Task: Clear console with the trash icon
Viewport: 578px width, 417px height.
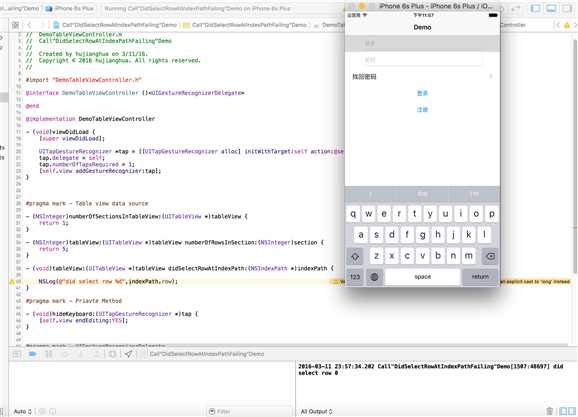Action: coord(549,411)
